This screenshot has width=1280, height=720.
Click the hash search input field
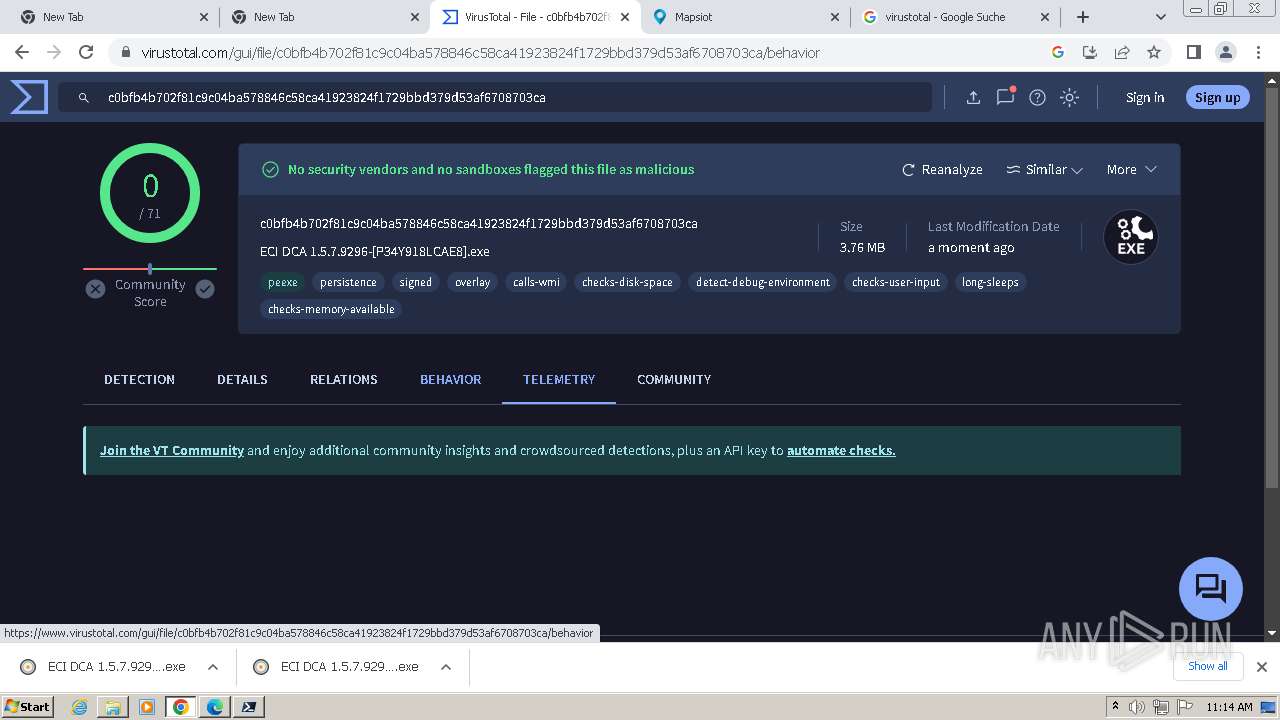(495, 97)
